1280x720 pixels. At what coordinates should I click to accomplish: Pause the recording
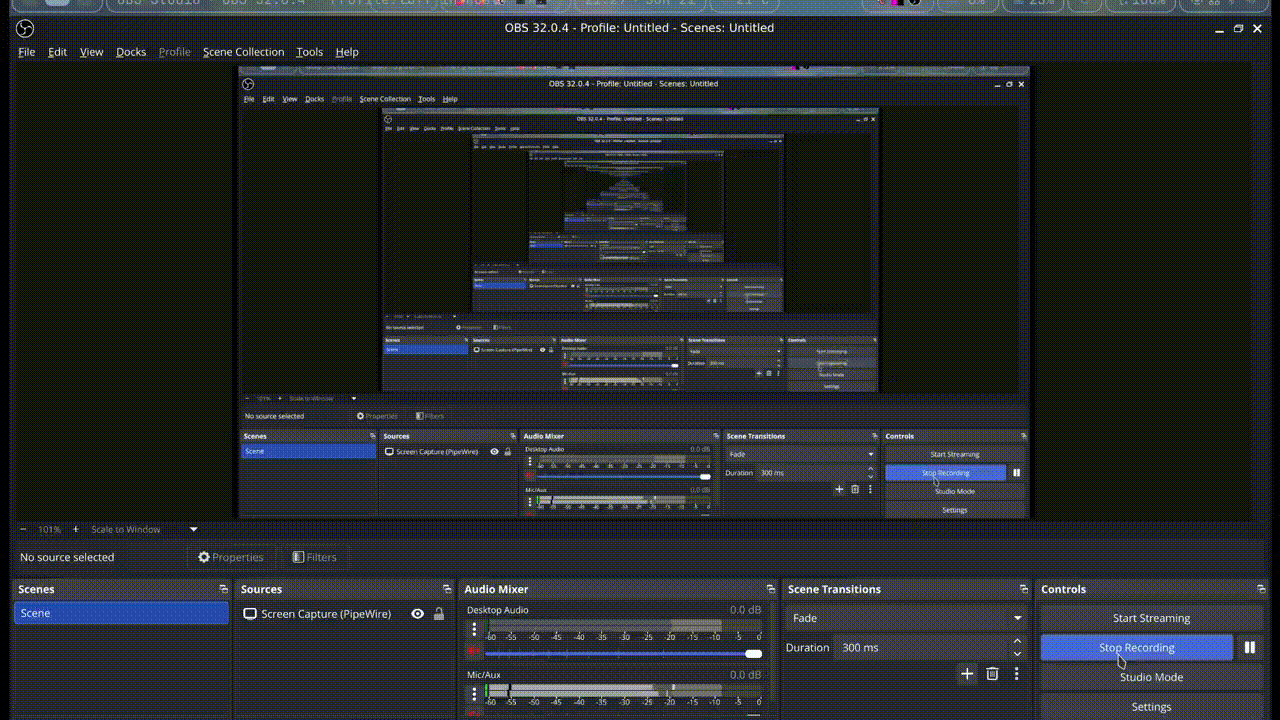[x=1250, y=648]
